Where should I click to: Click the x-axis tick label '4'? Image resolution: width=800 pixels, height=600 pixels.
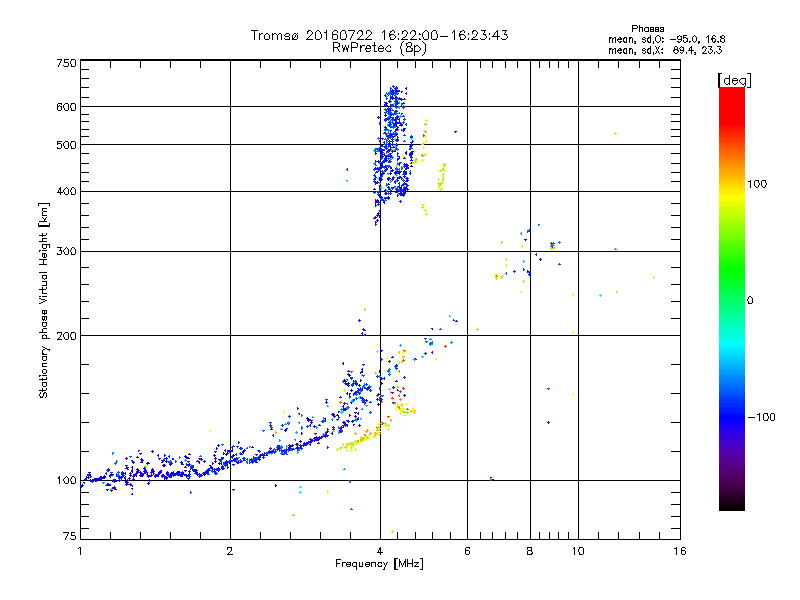380,551
